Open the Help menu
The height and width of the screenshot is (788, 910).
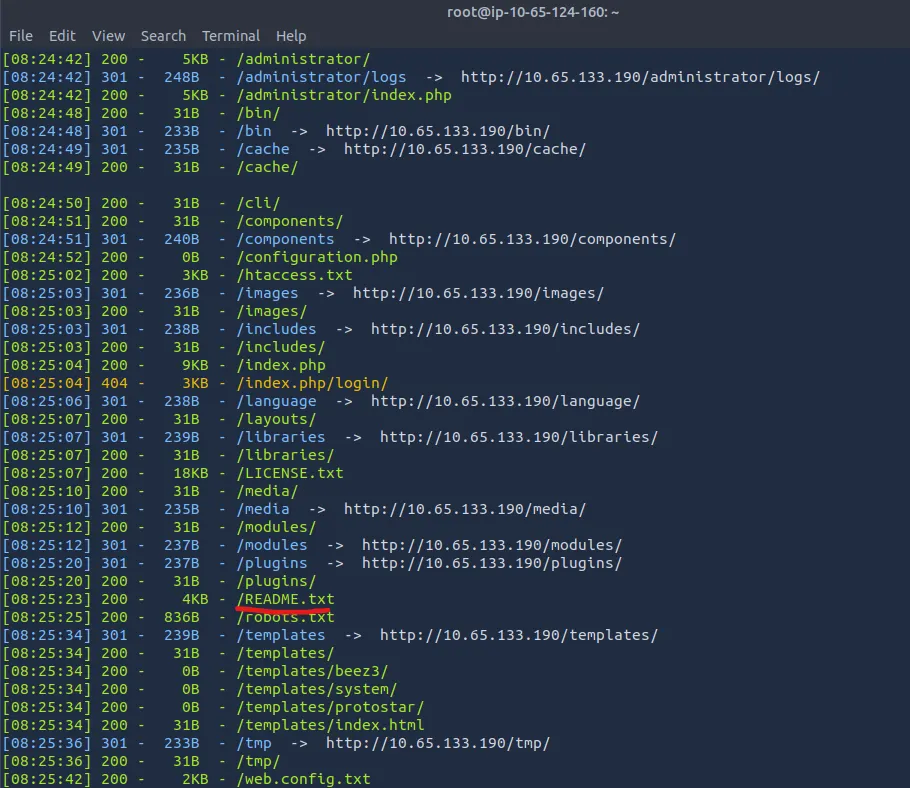pos(291,36)
